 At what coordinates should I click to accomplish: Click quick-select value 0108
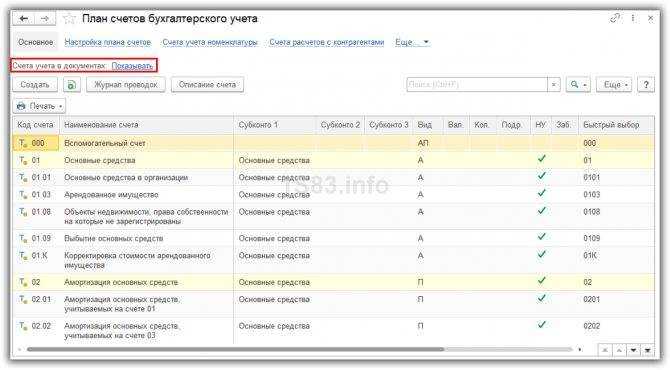(592, 211)
